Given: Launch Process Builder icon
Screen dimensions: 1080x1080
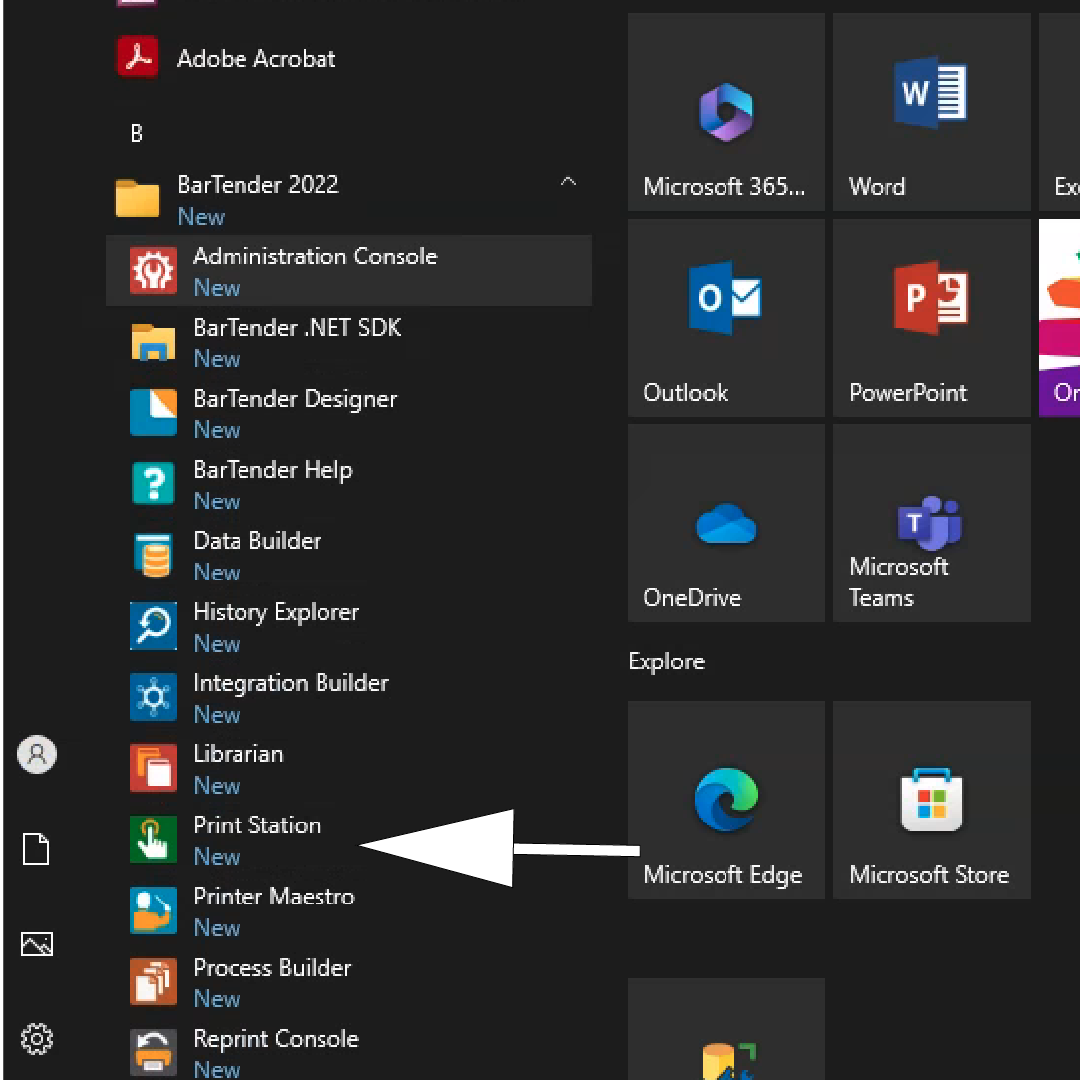Looking at the screenshot, I should tap(153, 982).
